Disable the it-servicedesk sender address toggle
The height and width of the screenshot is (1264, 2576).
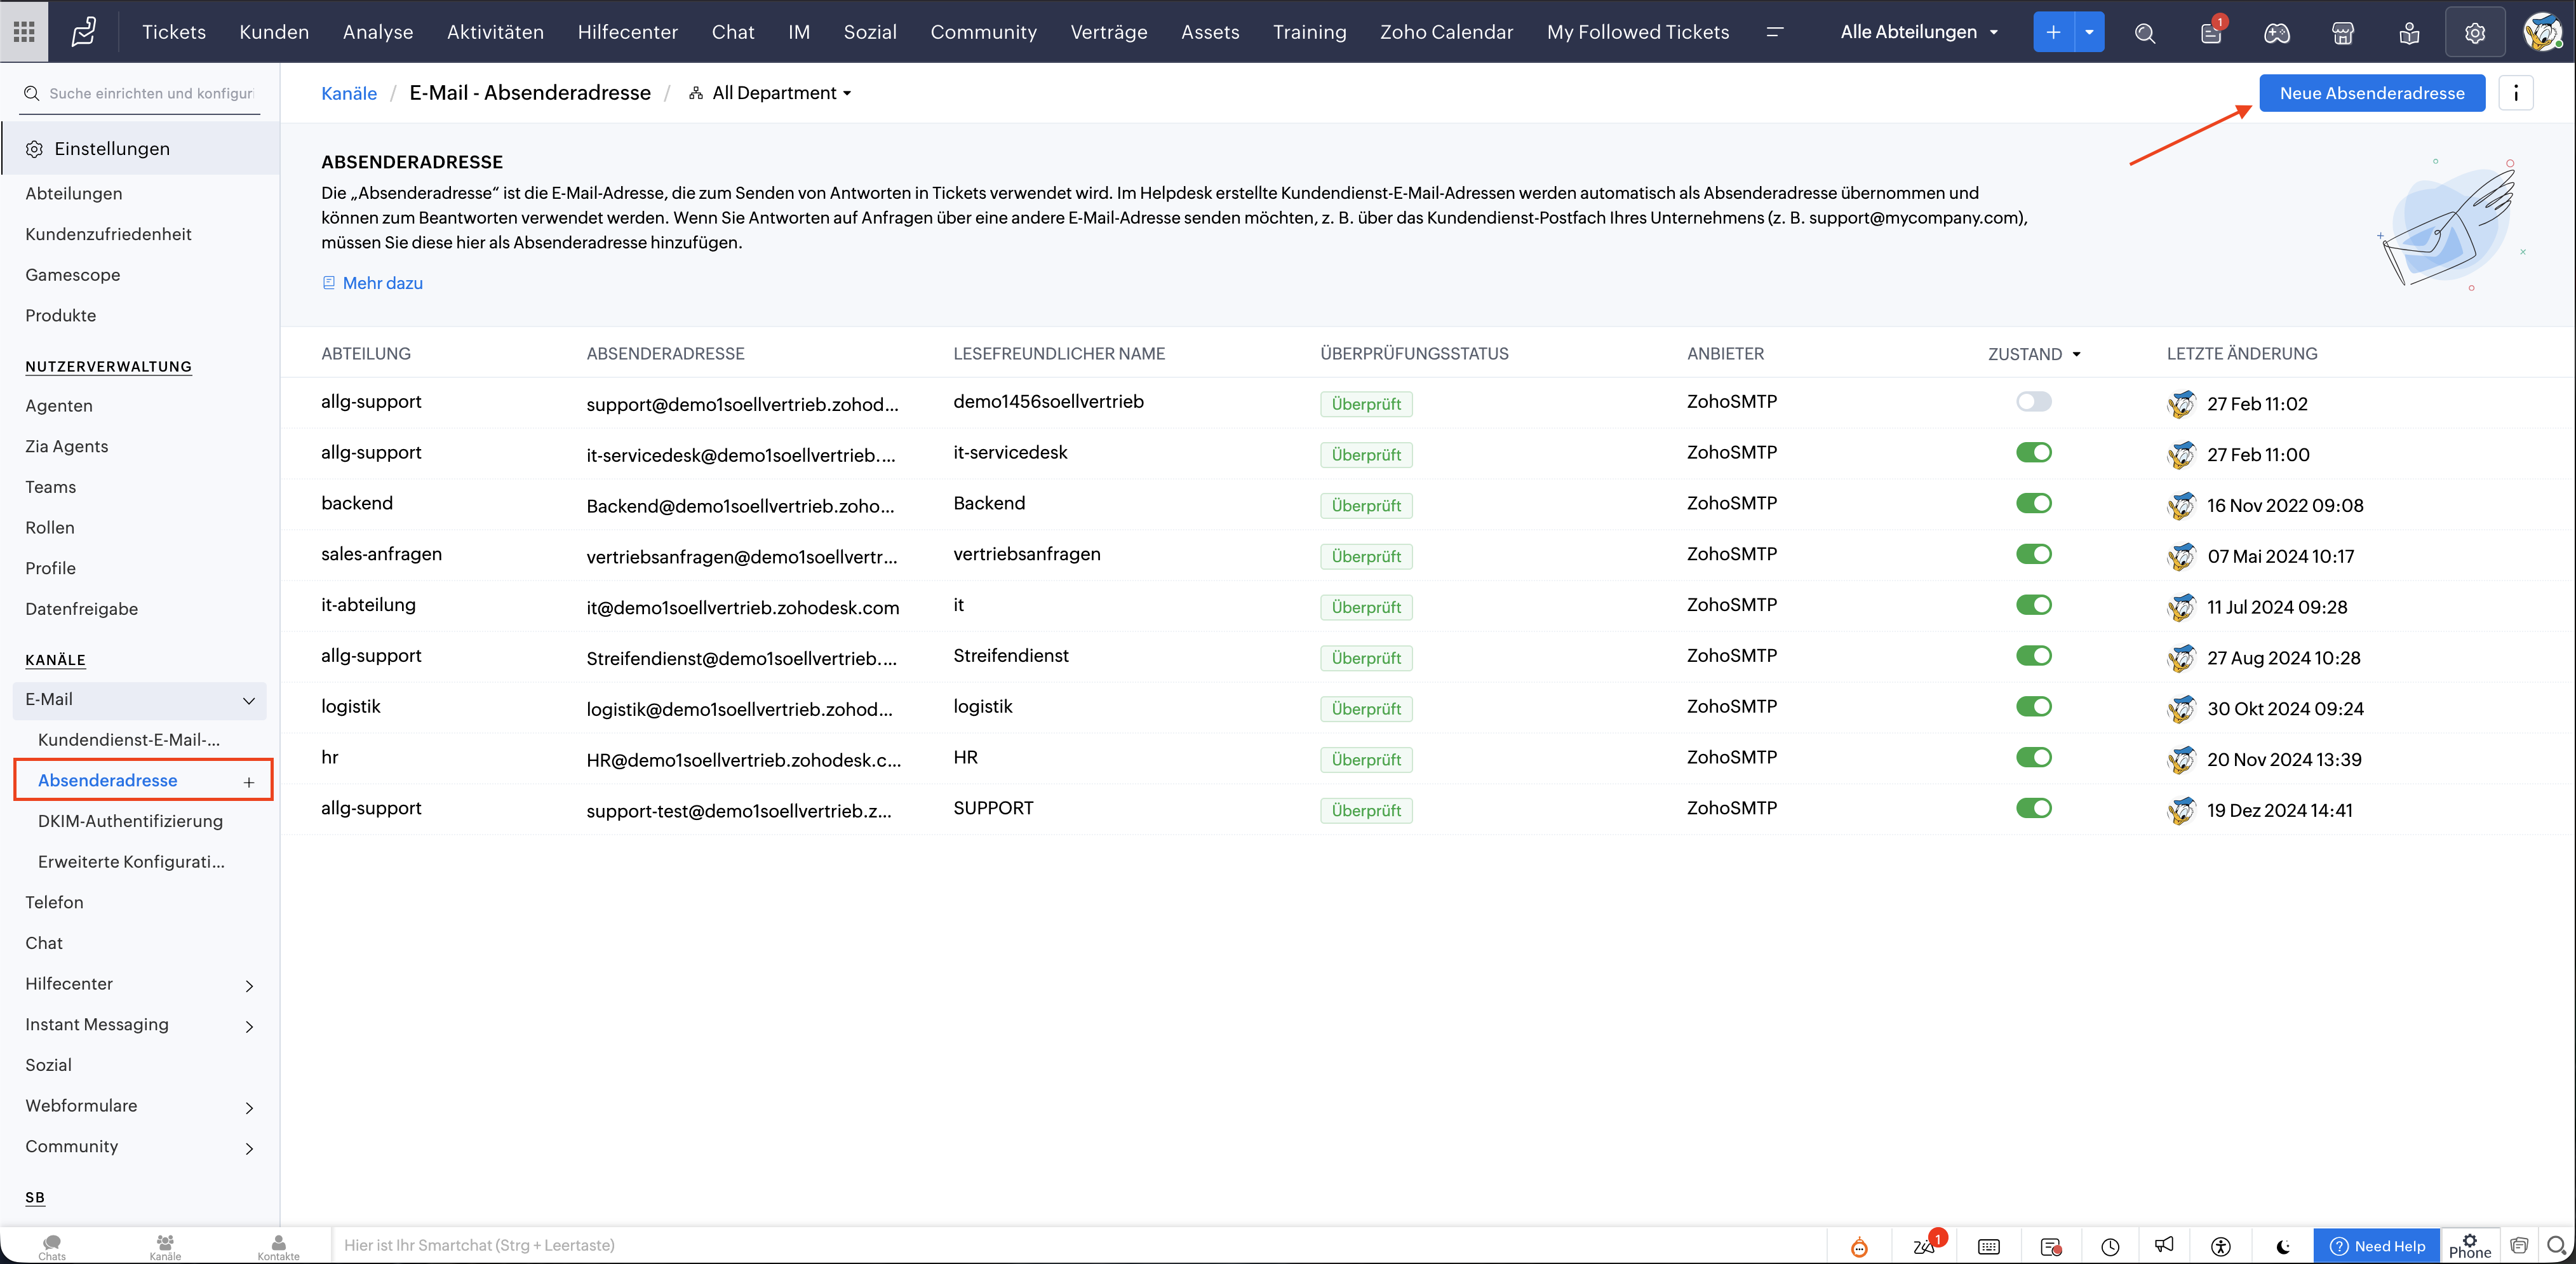(2033, 453)
